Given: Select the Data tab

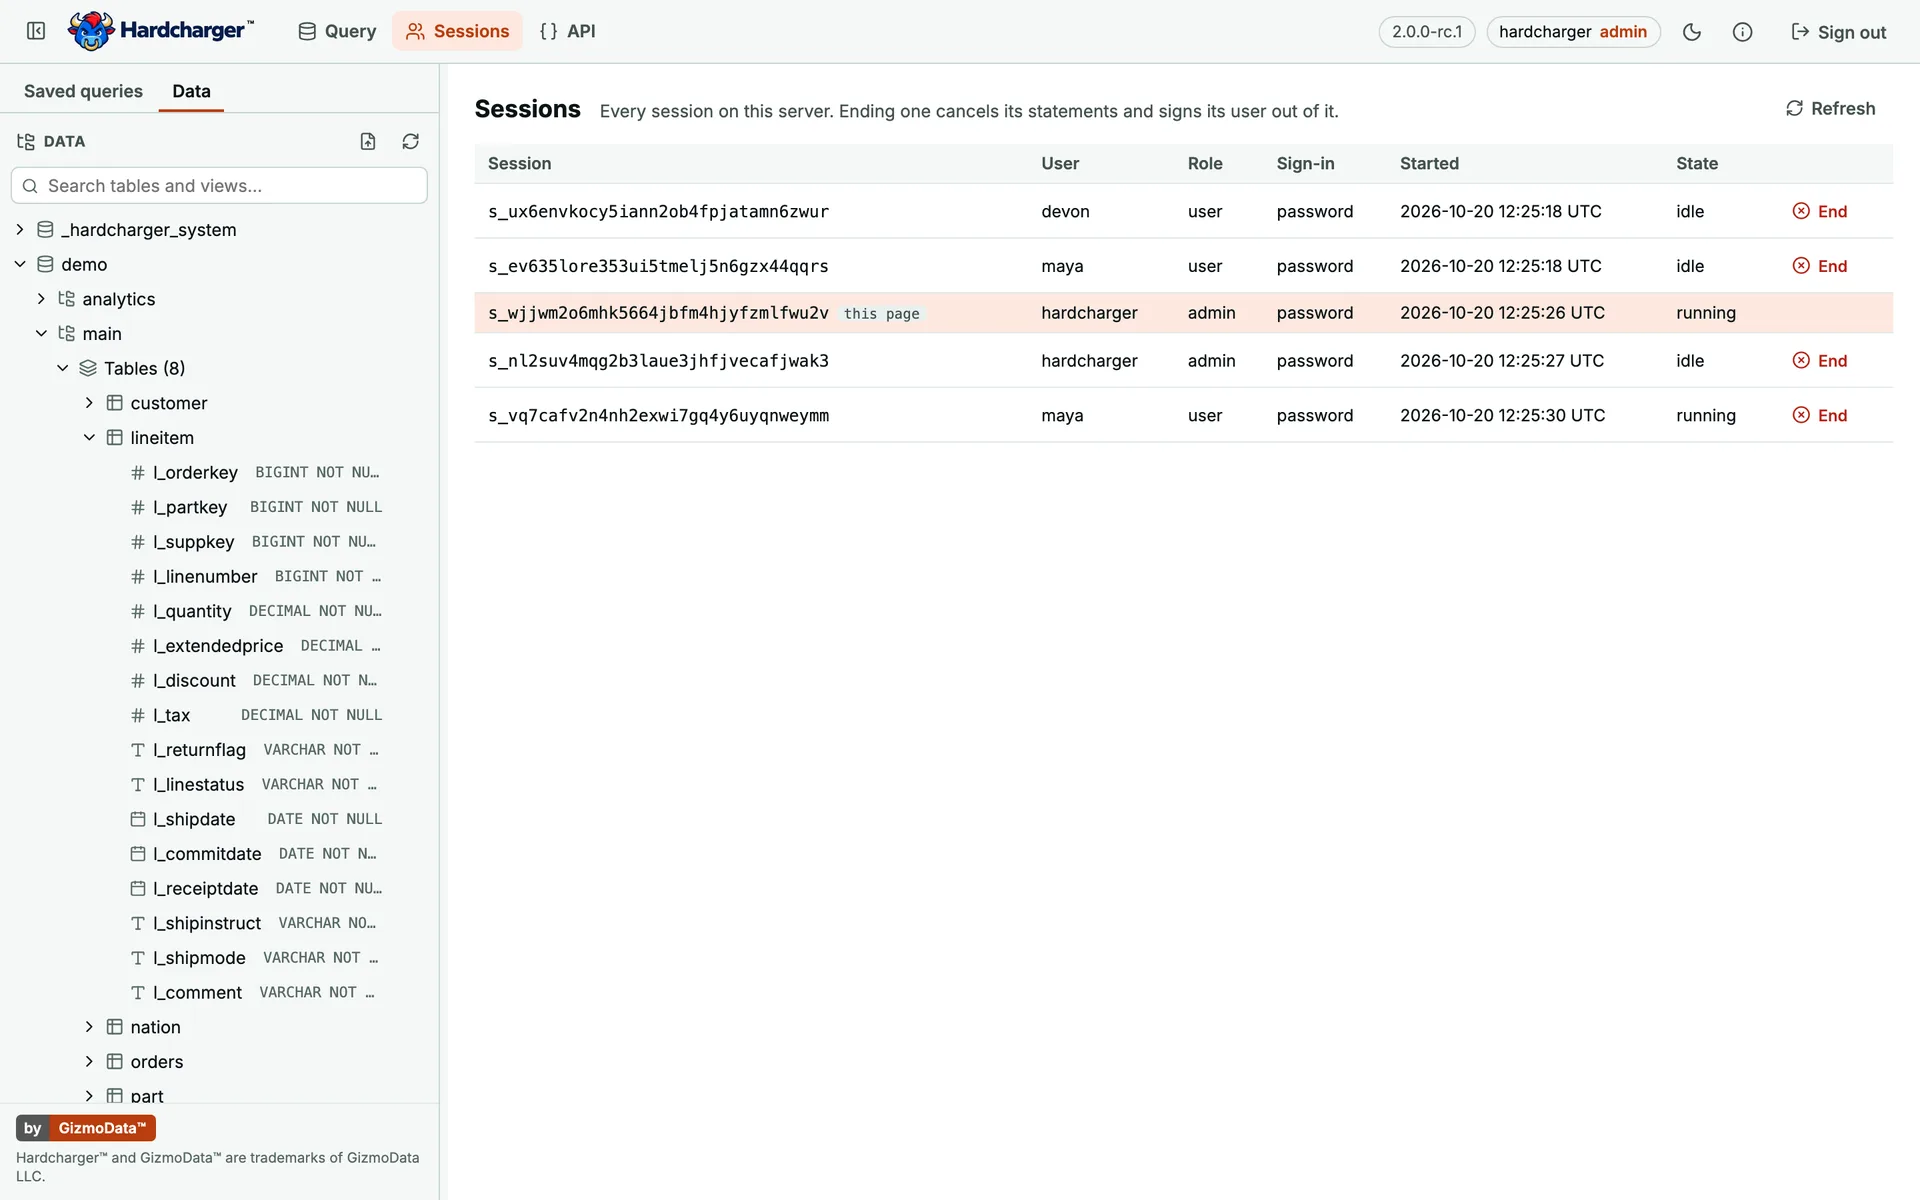Looking at the screenshot, I should pos(191,91).
